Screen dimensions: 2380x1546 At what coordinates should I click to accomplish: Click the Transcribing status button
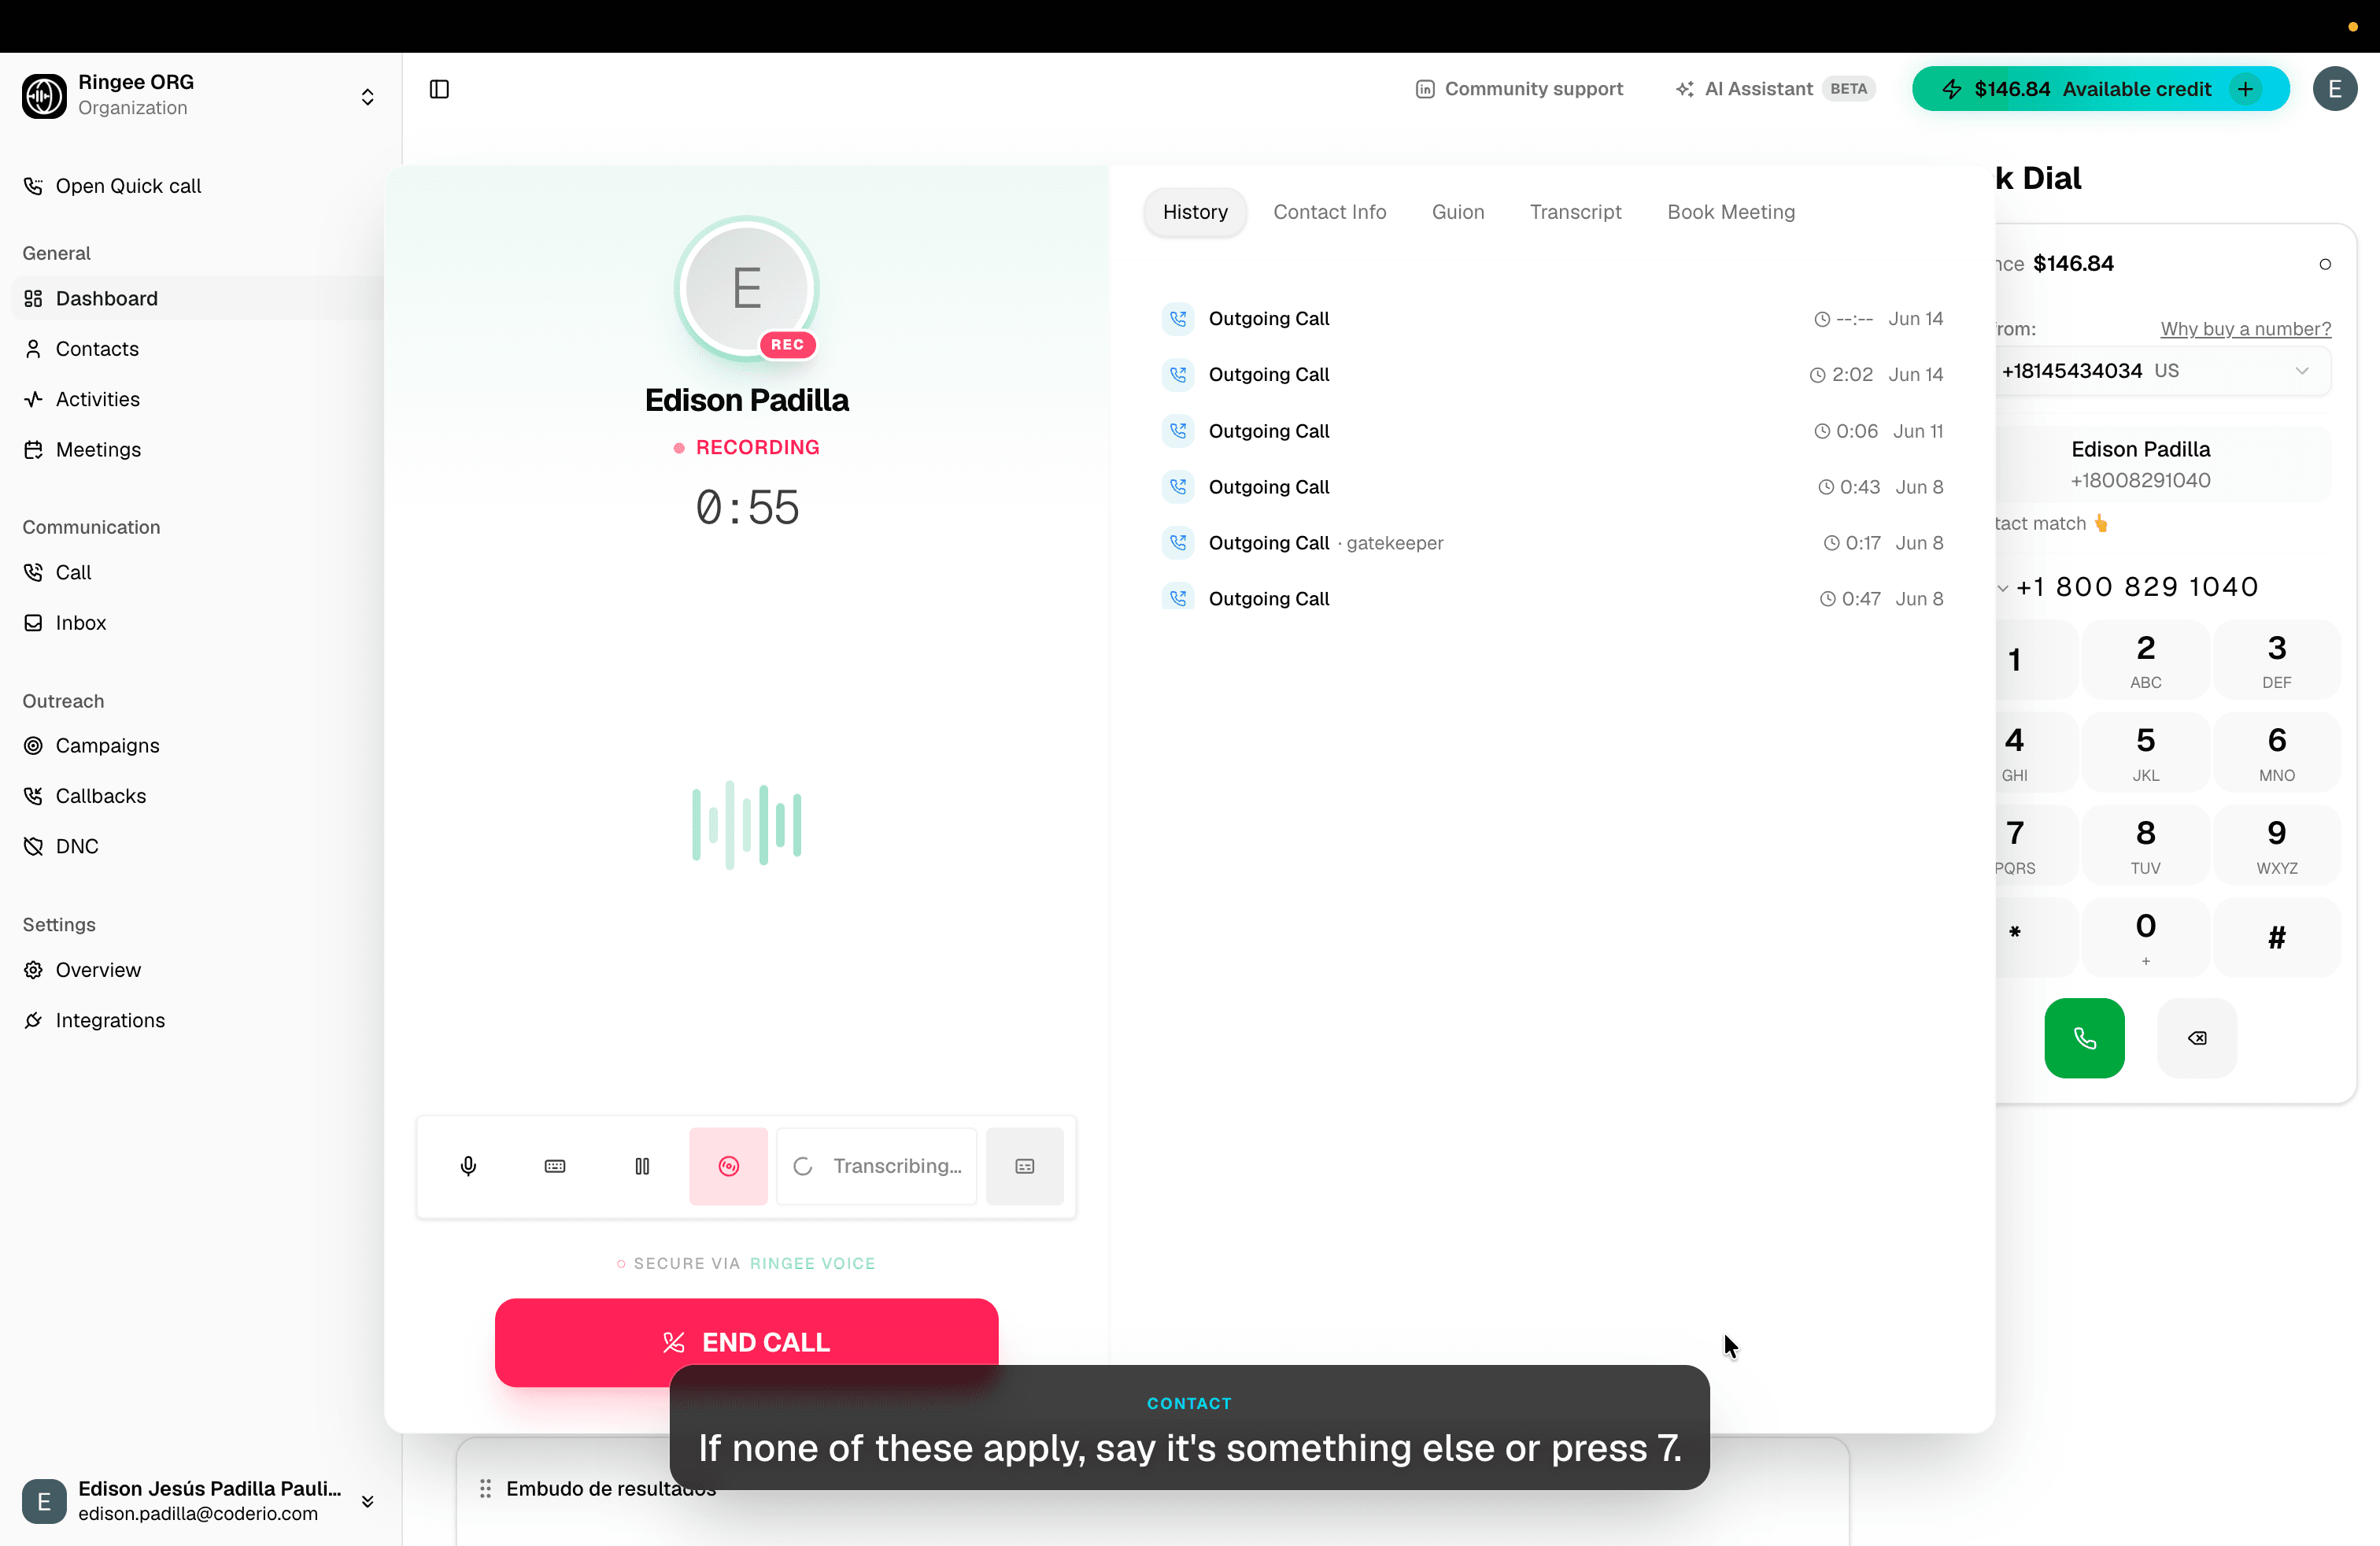point(877,1166)
